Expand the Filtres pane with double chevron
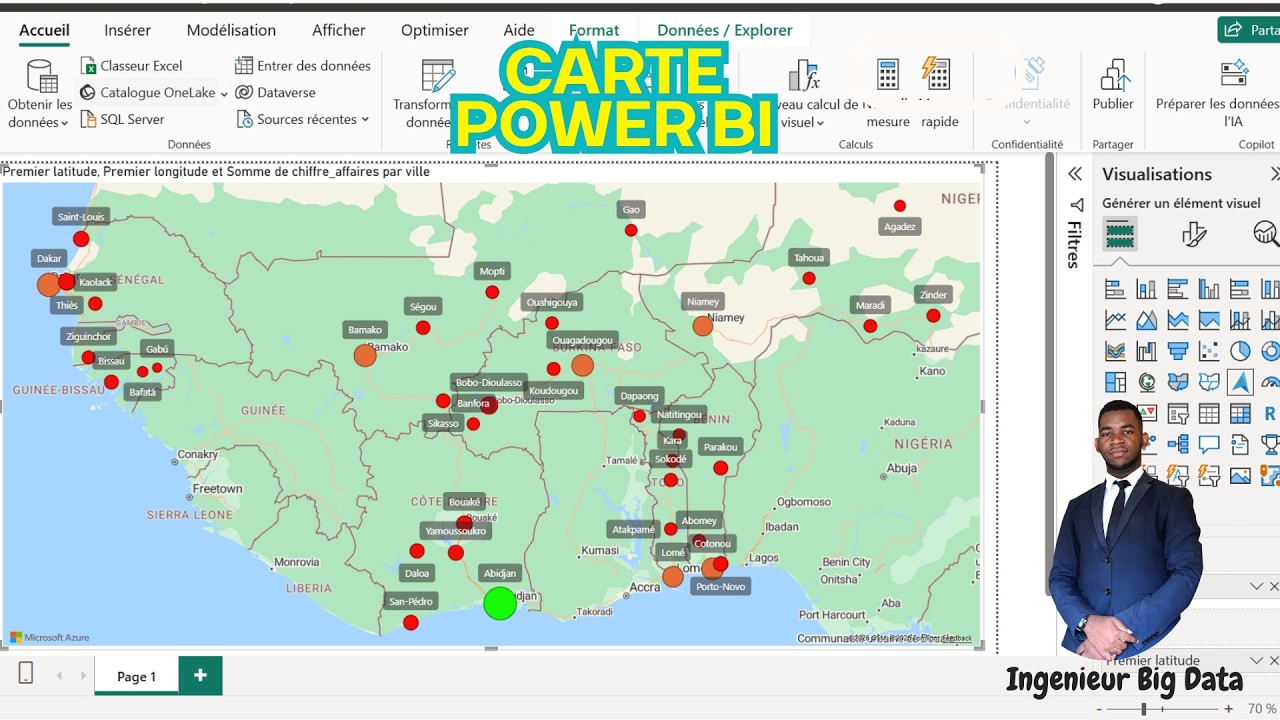The width and height of the screenshot is (1280, 720). pos(1075,174)
